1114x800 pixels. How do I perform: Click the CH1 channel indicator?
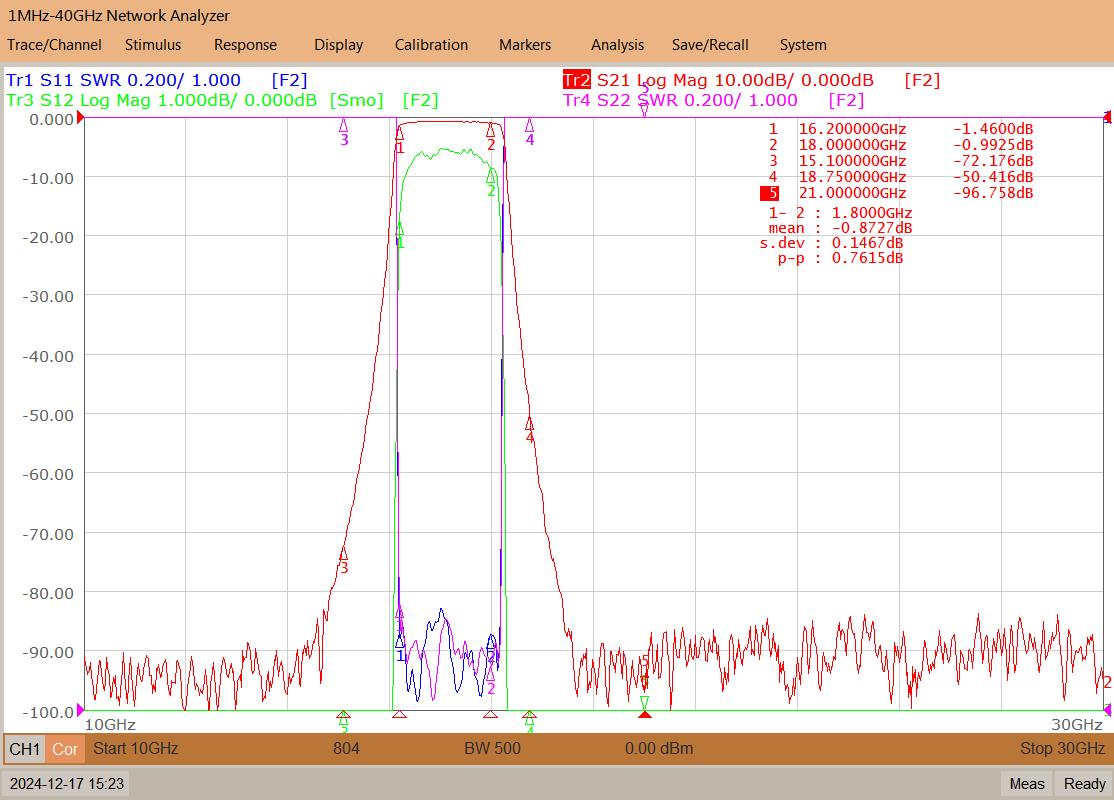coord(25,749)
